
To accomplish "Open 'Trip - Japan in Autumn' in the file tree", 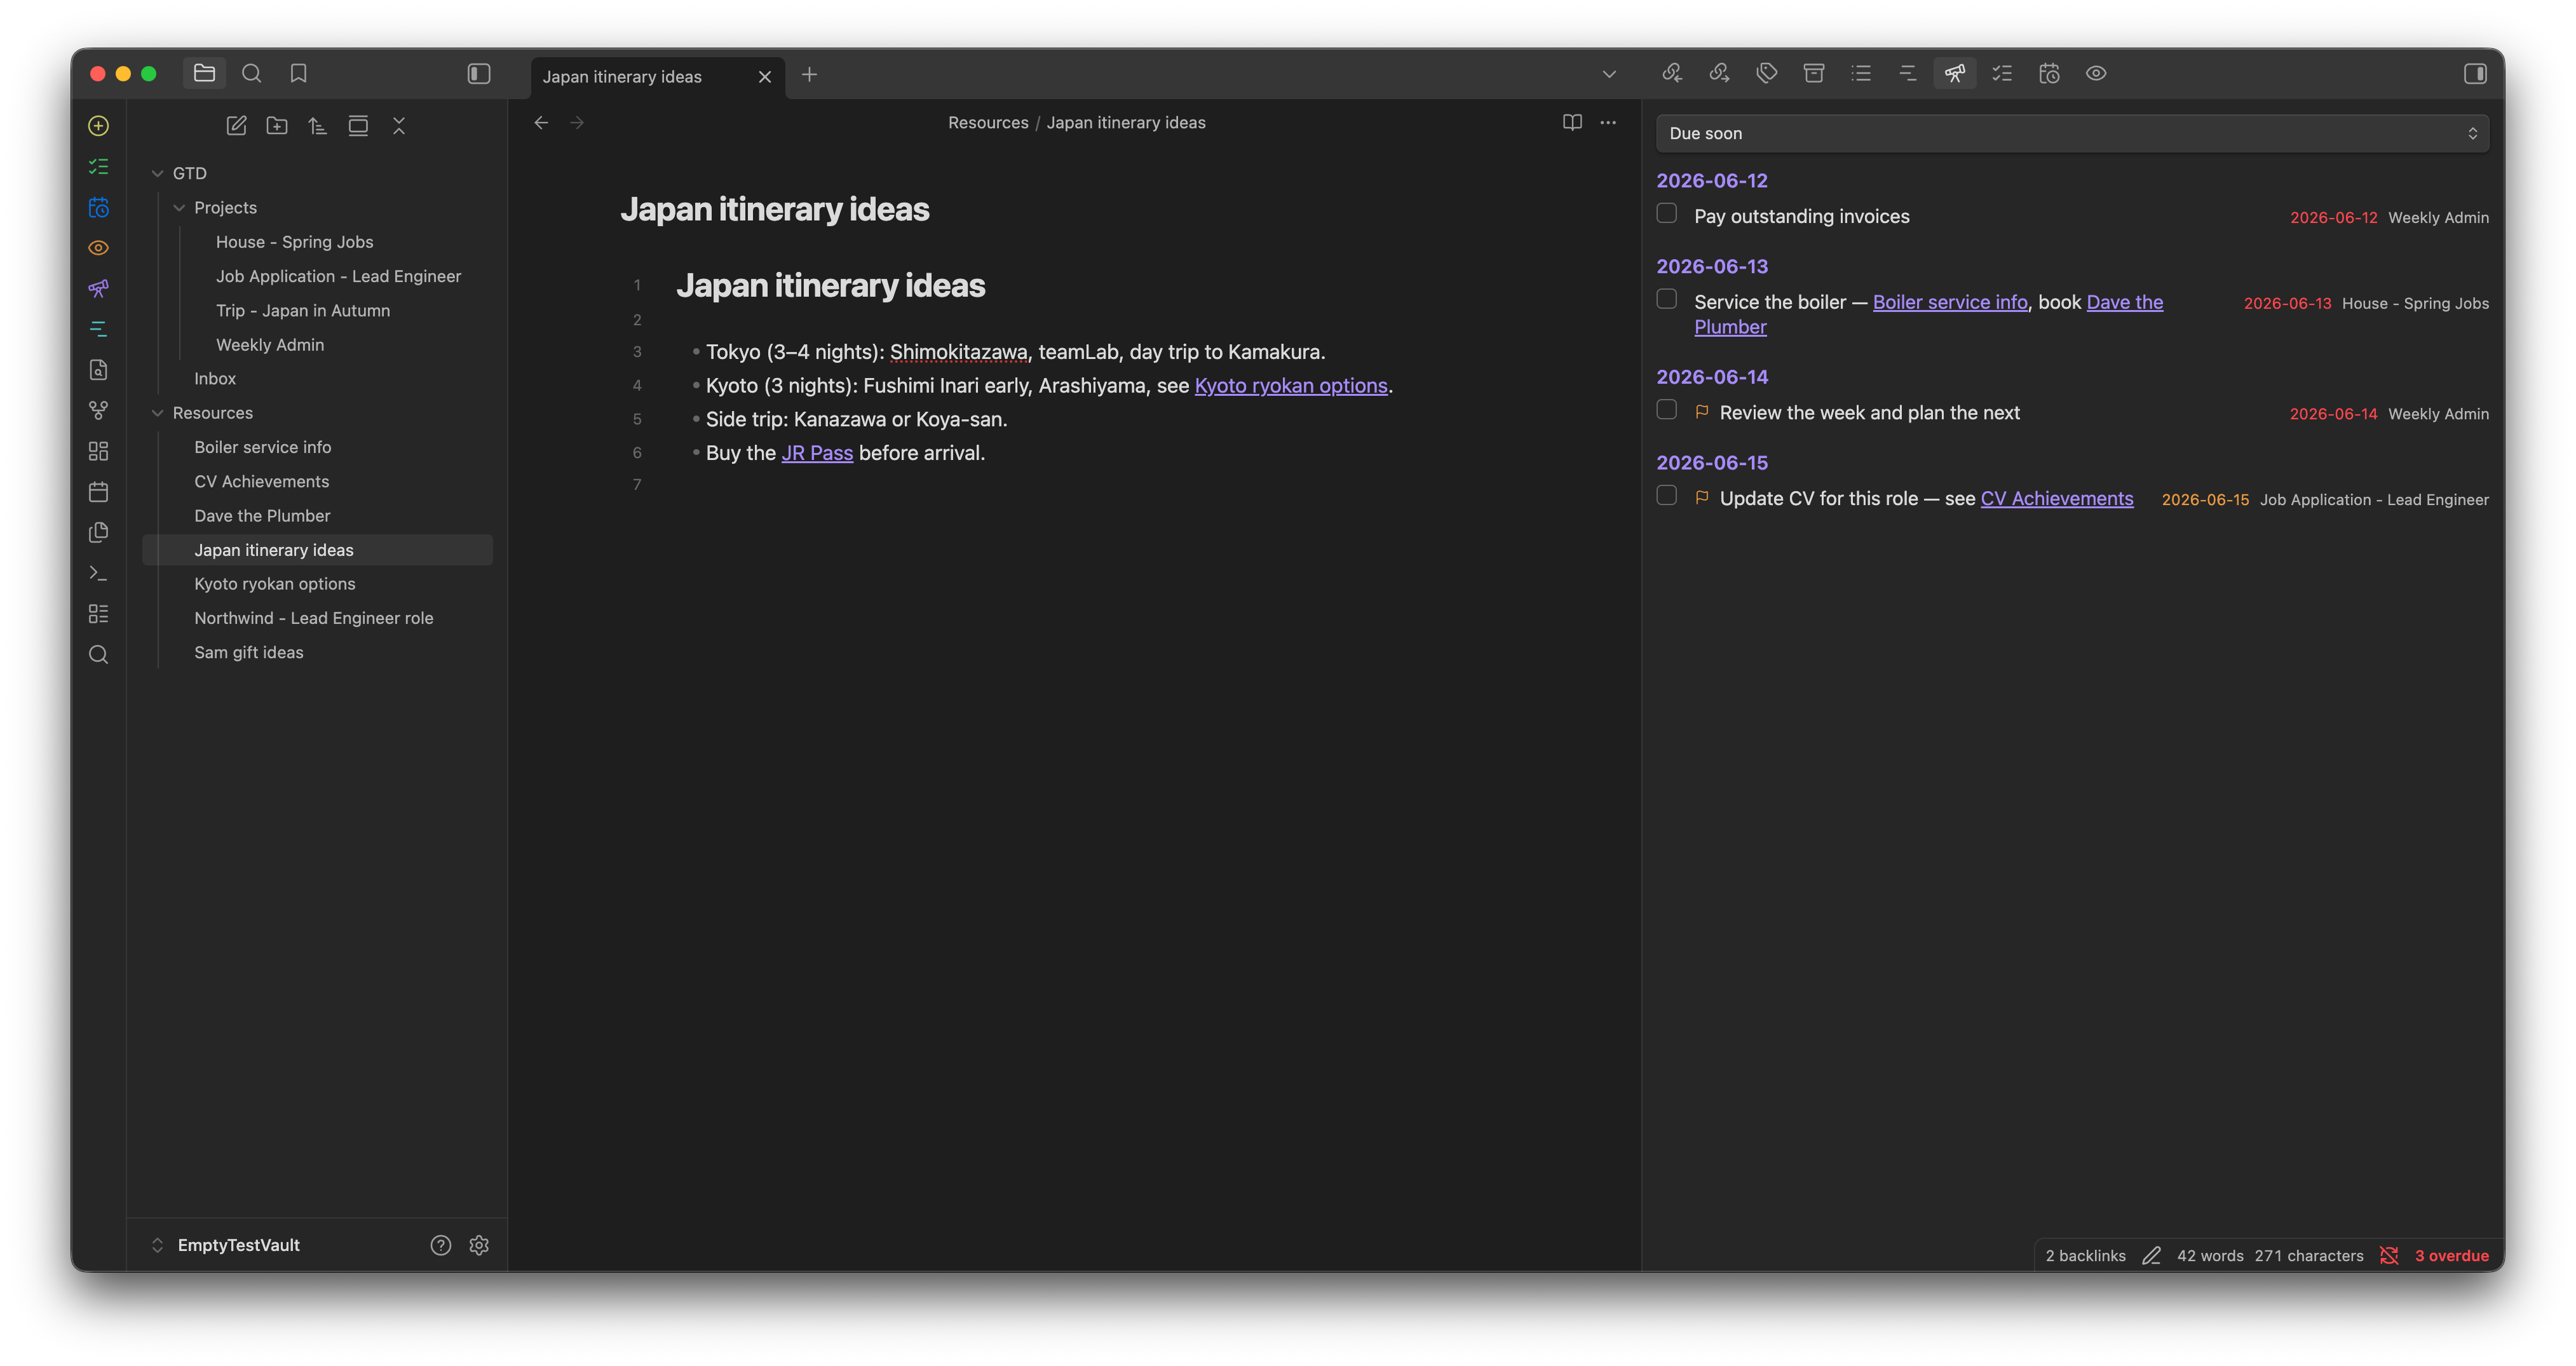I will [x=303, y=310].
